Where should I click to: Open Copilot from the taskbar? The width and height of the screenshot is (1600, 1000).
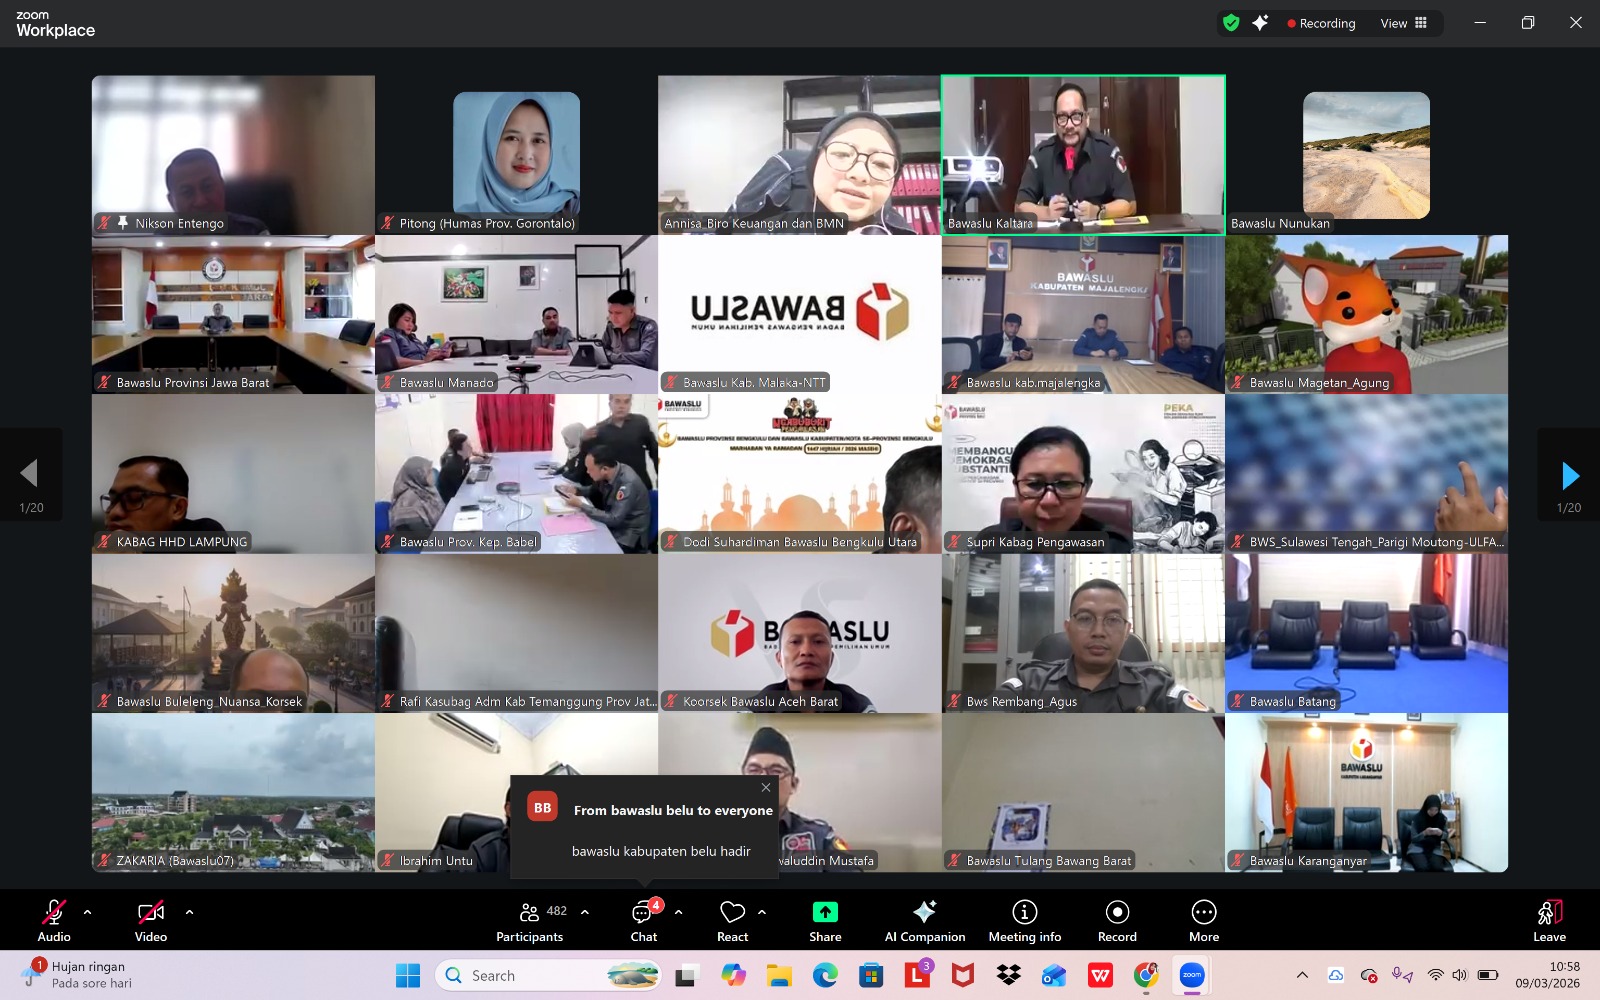(x=733, y=975)
